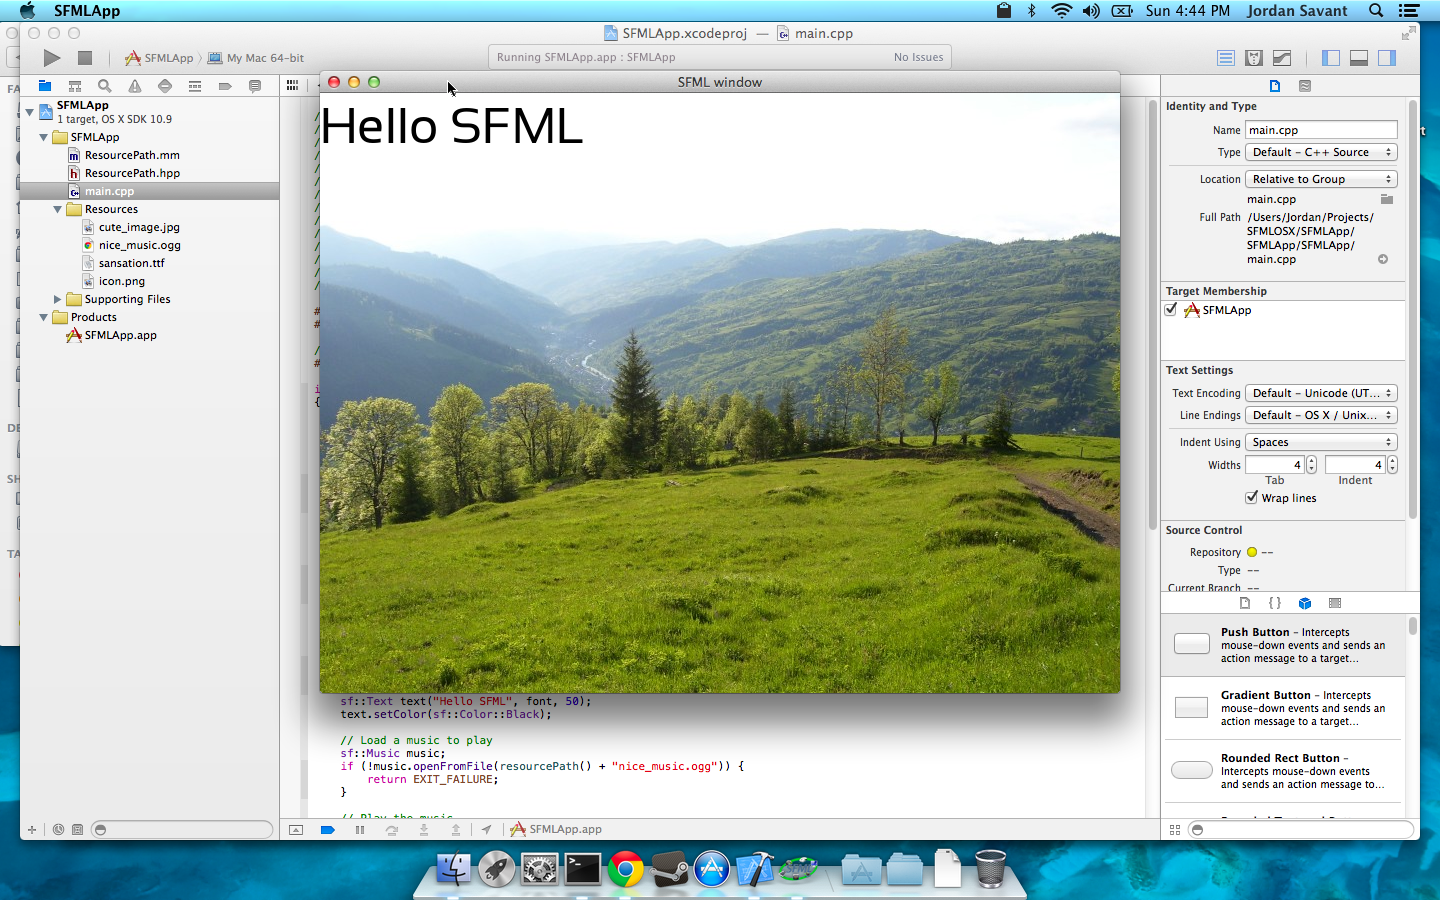
Task: Select the Project navigator folder icon
Action: tap(45, 86)
